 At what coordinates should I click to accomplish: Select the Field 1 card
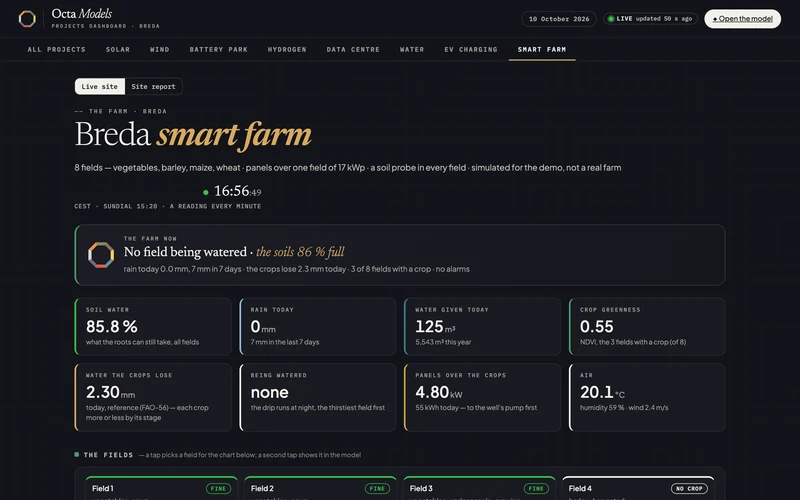pyautogui.click(x=161, y=488)
